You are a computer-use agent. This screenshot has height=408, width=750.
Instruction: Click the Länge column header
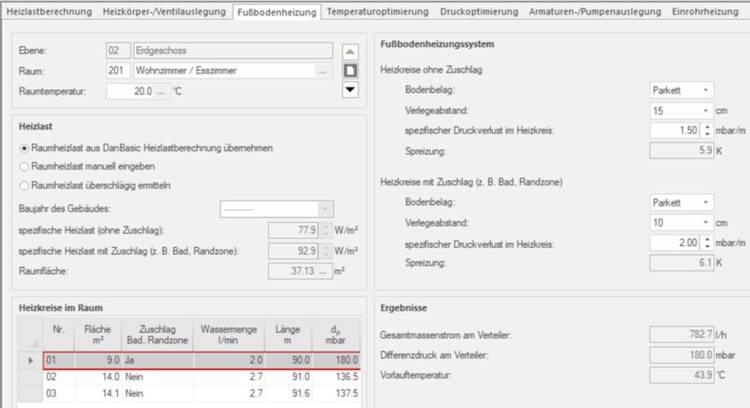click(288, 332)
